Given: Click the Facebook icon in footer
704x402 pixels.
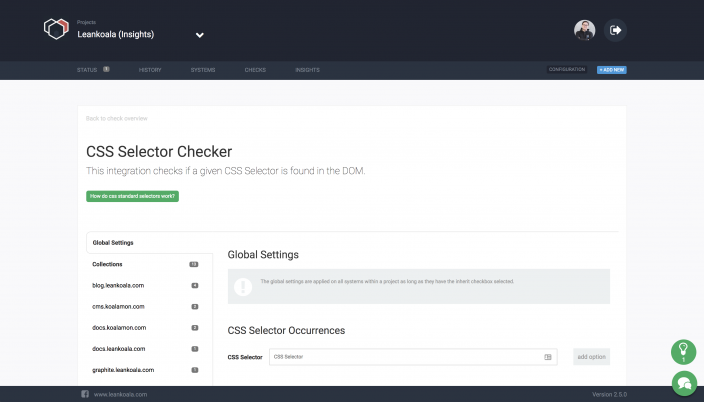Looking at the screenshot, I should point(85,394).
